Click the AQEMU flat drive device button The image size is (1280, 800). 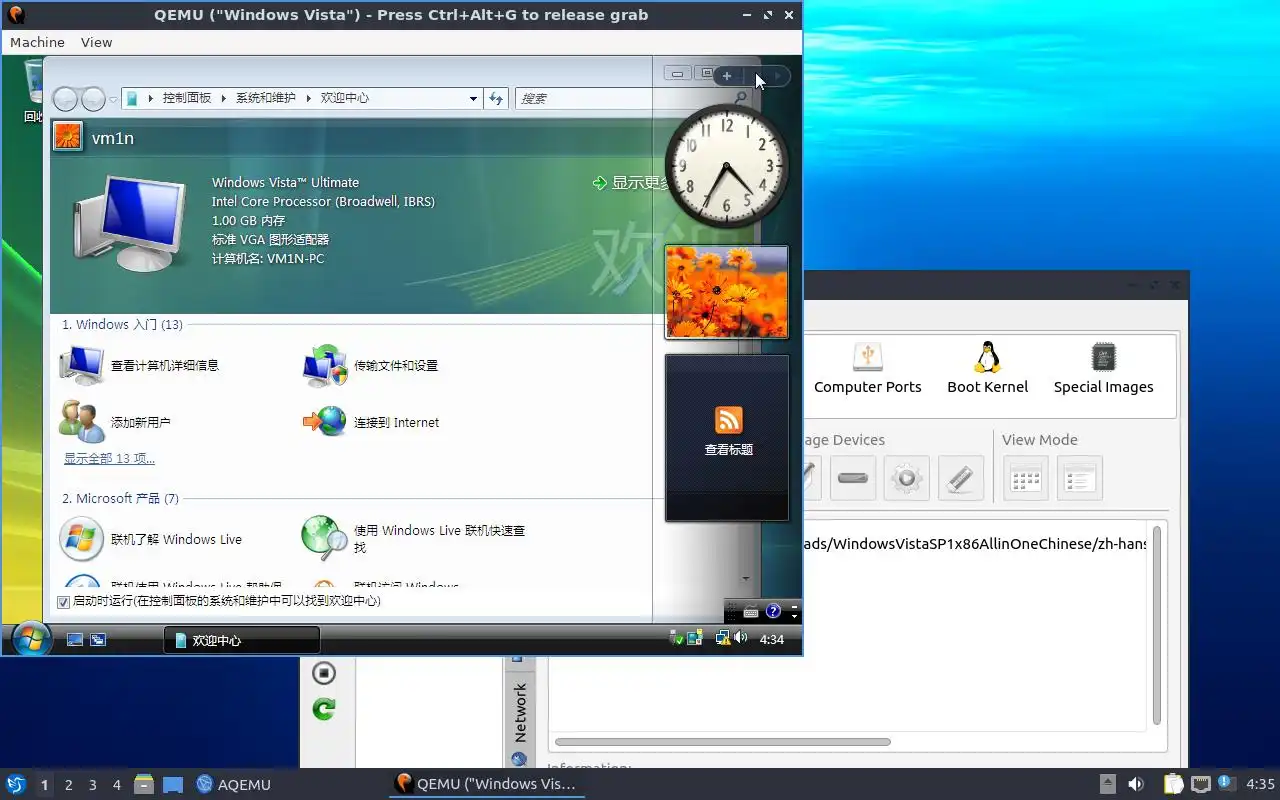coord(853,478)
